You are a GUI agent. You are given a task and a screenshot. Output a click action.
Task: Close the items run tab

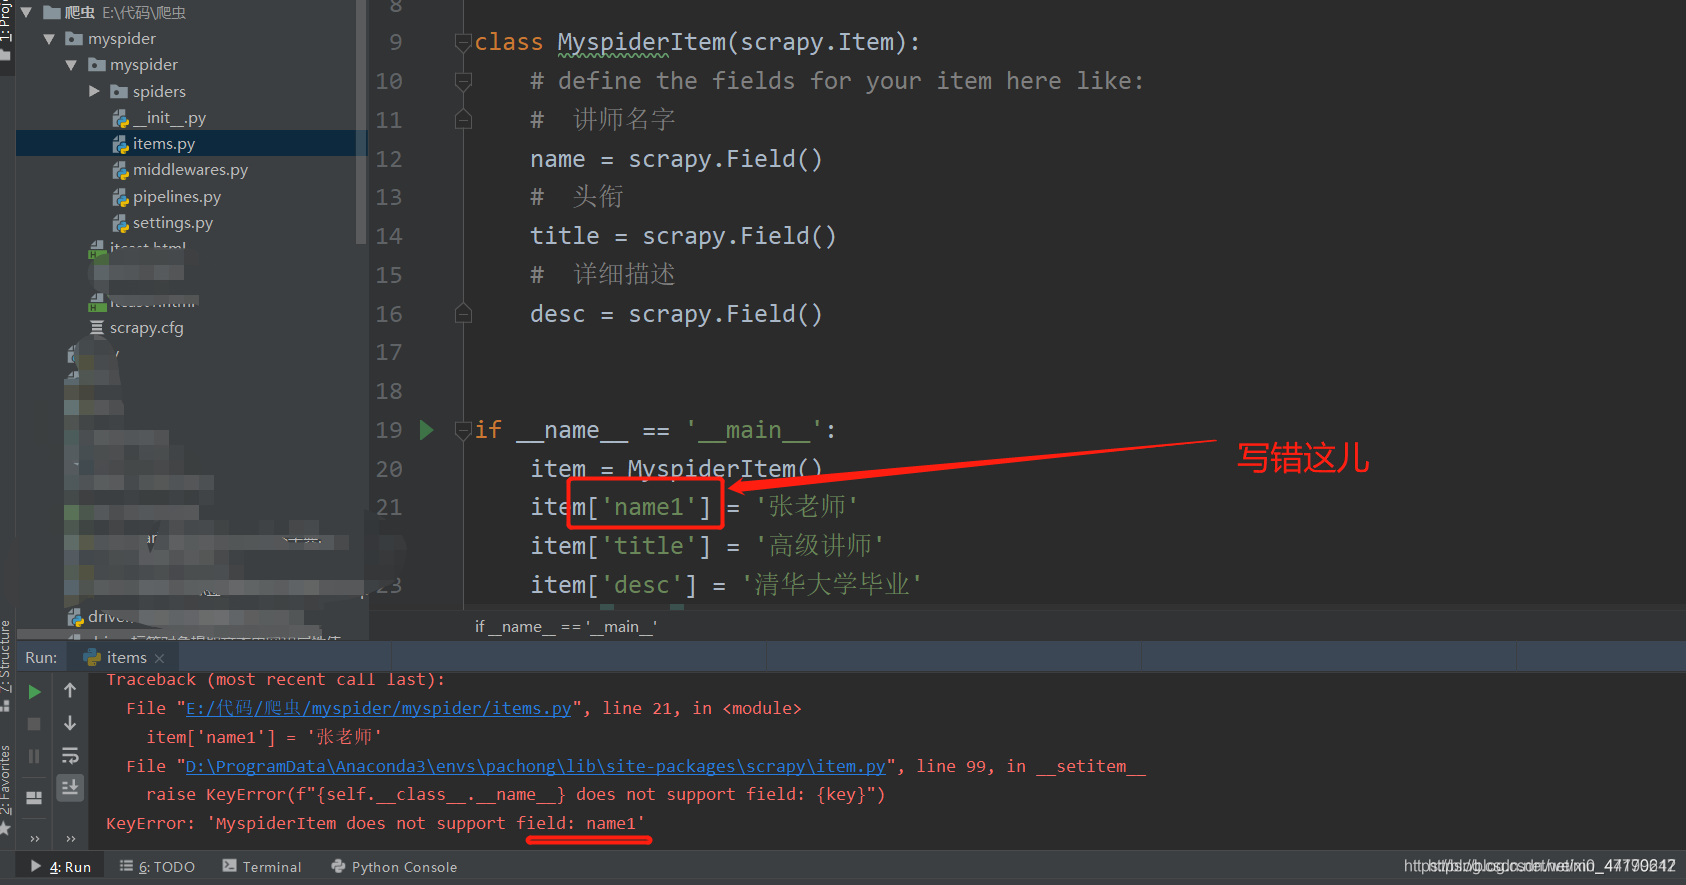pos(160,658)
